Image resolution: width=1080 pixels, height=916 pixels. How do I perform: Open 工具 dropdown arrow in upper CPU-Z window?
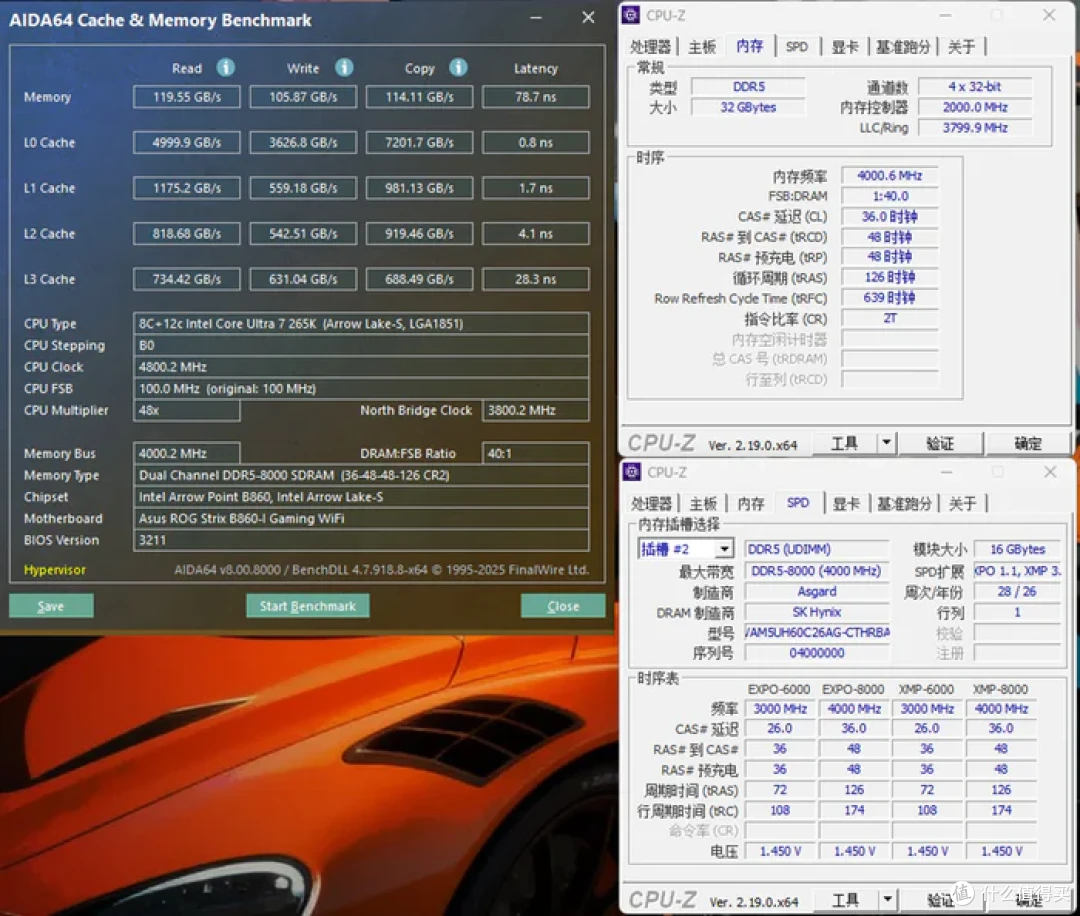coord(886,444)
